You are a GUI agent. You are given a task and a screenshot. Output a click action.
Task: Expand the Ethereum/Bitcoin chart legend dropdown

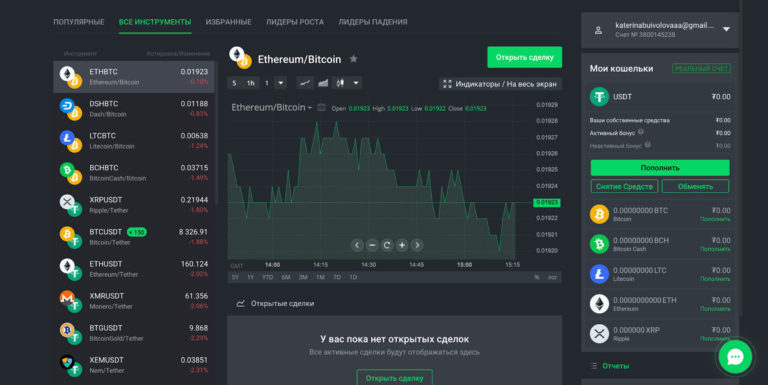pyautogui.click(x=310, y=108)
